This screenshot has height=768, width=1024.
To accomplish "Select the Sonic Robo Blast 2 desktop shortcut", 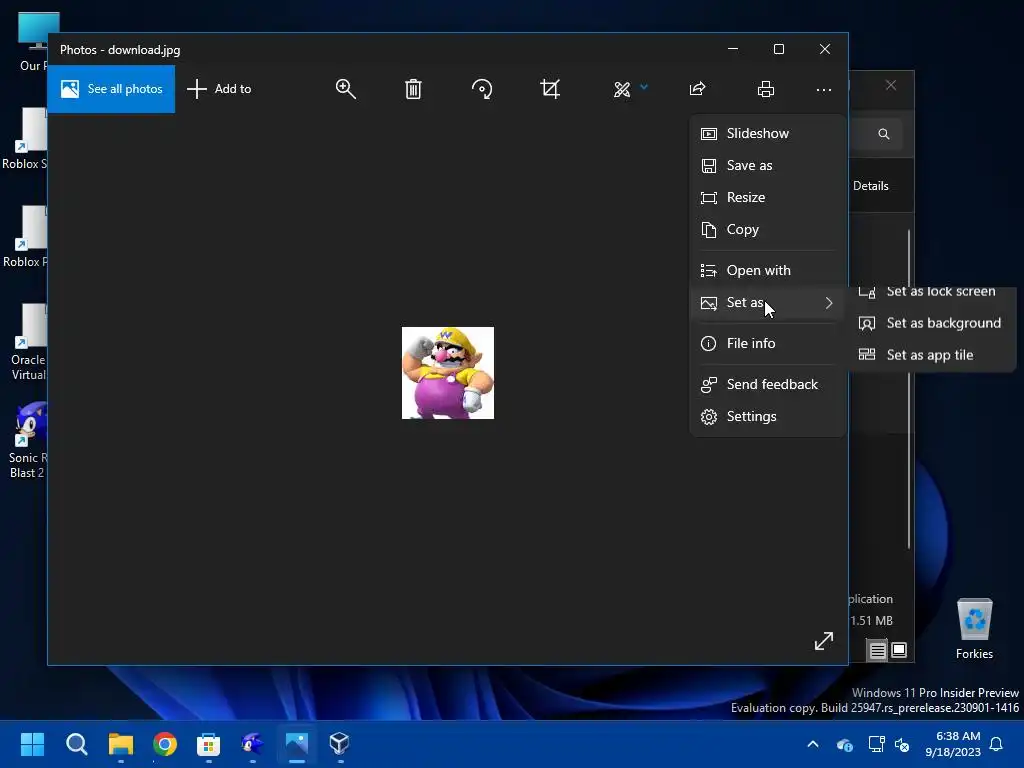I will click(27, 441).
